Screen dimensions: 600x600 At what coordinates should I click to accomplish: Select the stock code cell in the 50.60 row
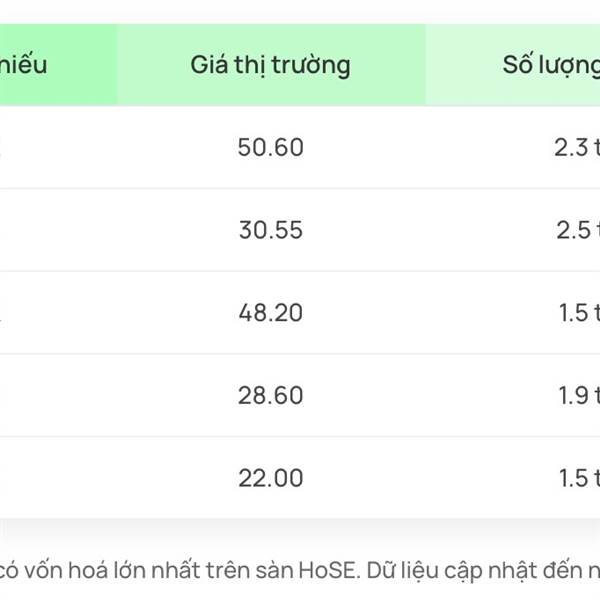pyautogui.click(x=58, y=147)
